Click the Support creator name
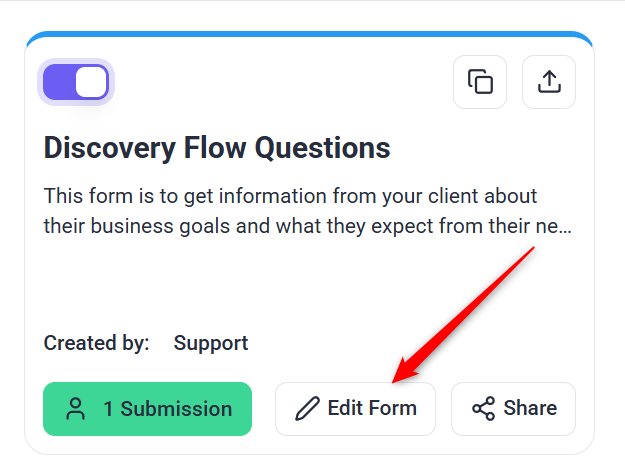Viewport: 625px width, 473px height. pyautogui.click(x=211, y=343)
